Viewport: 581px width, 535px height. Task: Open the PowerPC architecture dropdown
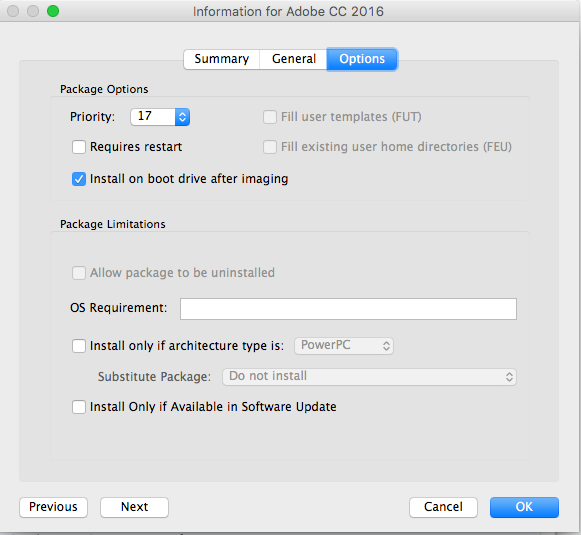pos(344,346)
